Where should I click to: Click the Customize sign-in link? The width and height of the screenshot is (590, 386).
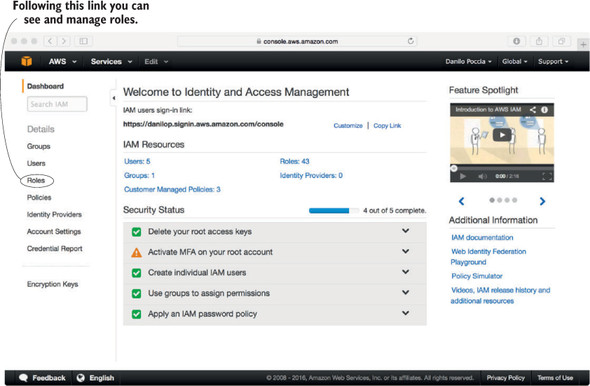pos(348,126)
